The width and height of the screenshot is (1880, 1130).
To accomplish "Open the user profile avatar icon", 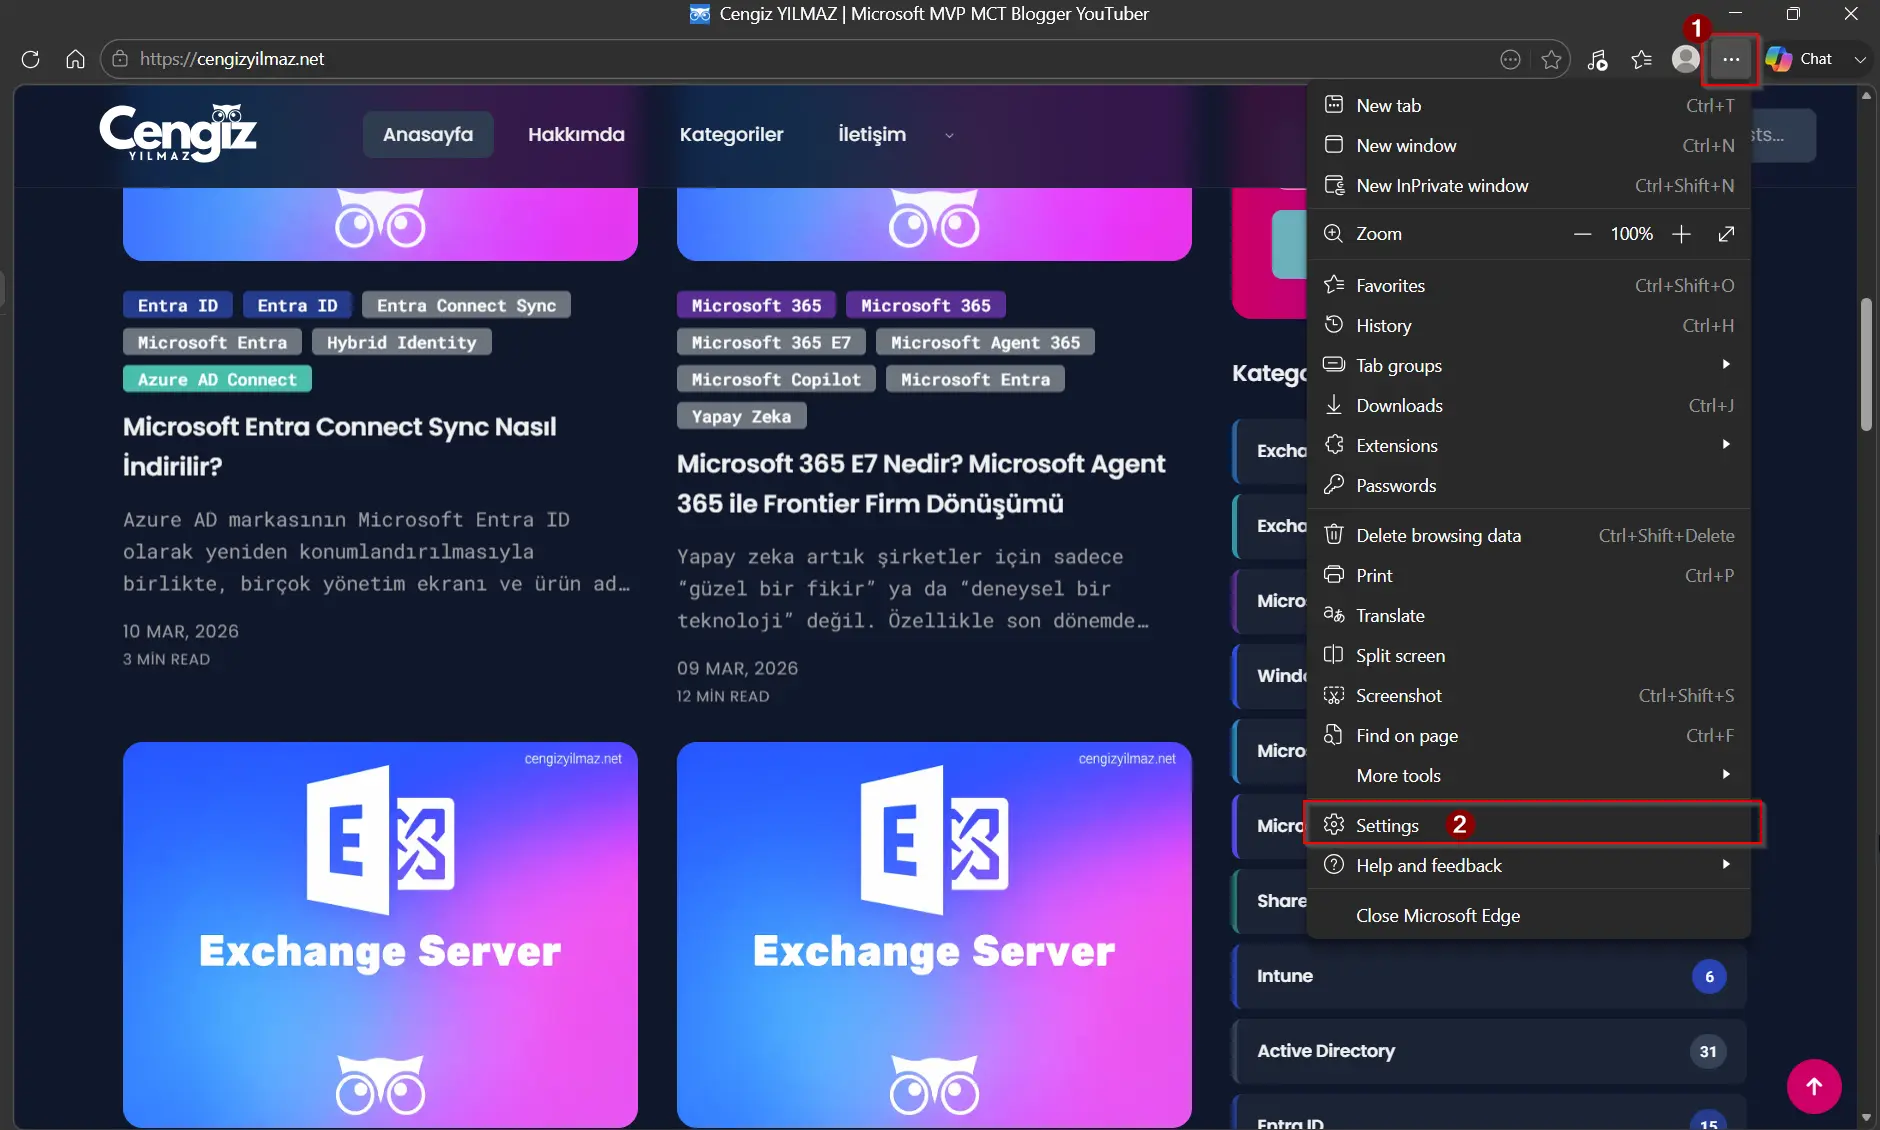I will tap(1685, 59).
